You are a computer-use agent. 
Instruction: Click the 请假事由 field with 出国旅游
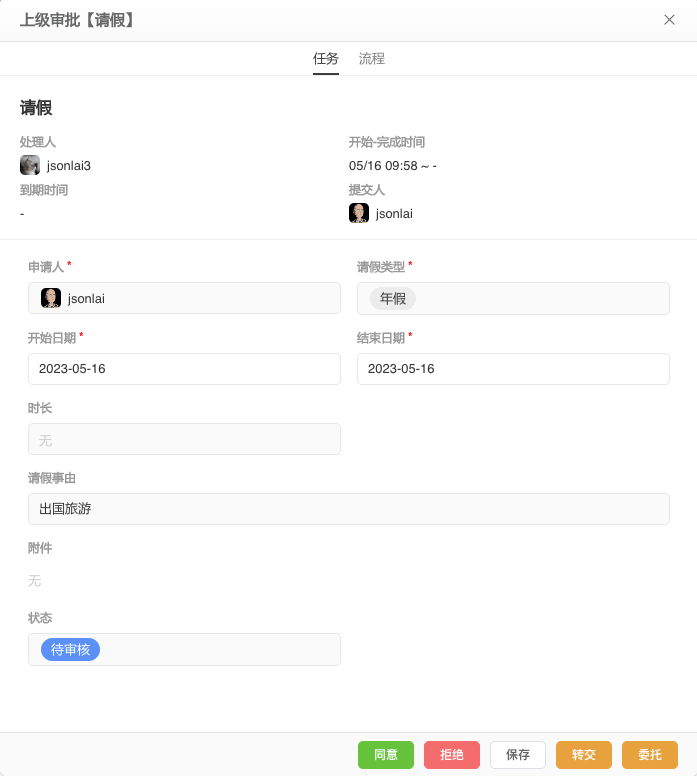click(x=349, y=509)
